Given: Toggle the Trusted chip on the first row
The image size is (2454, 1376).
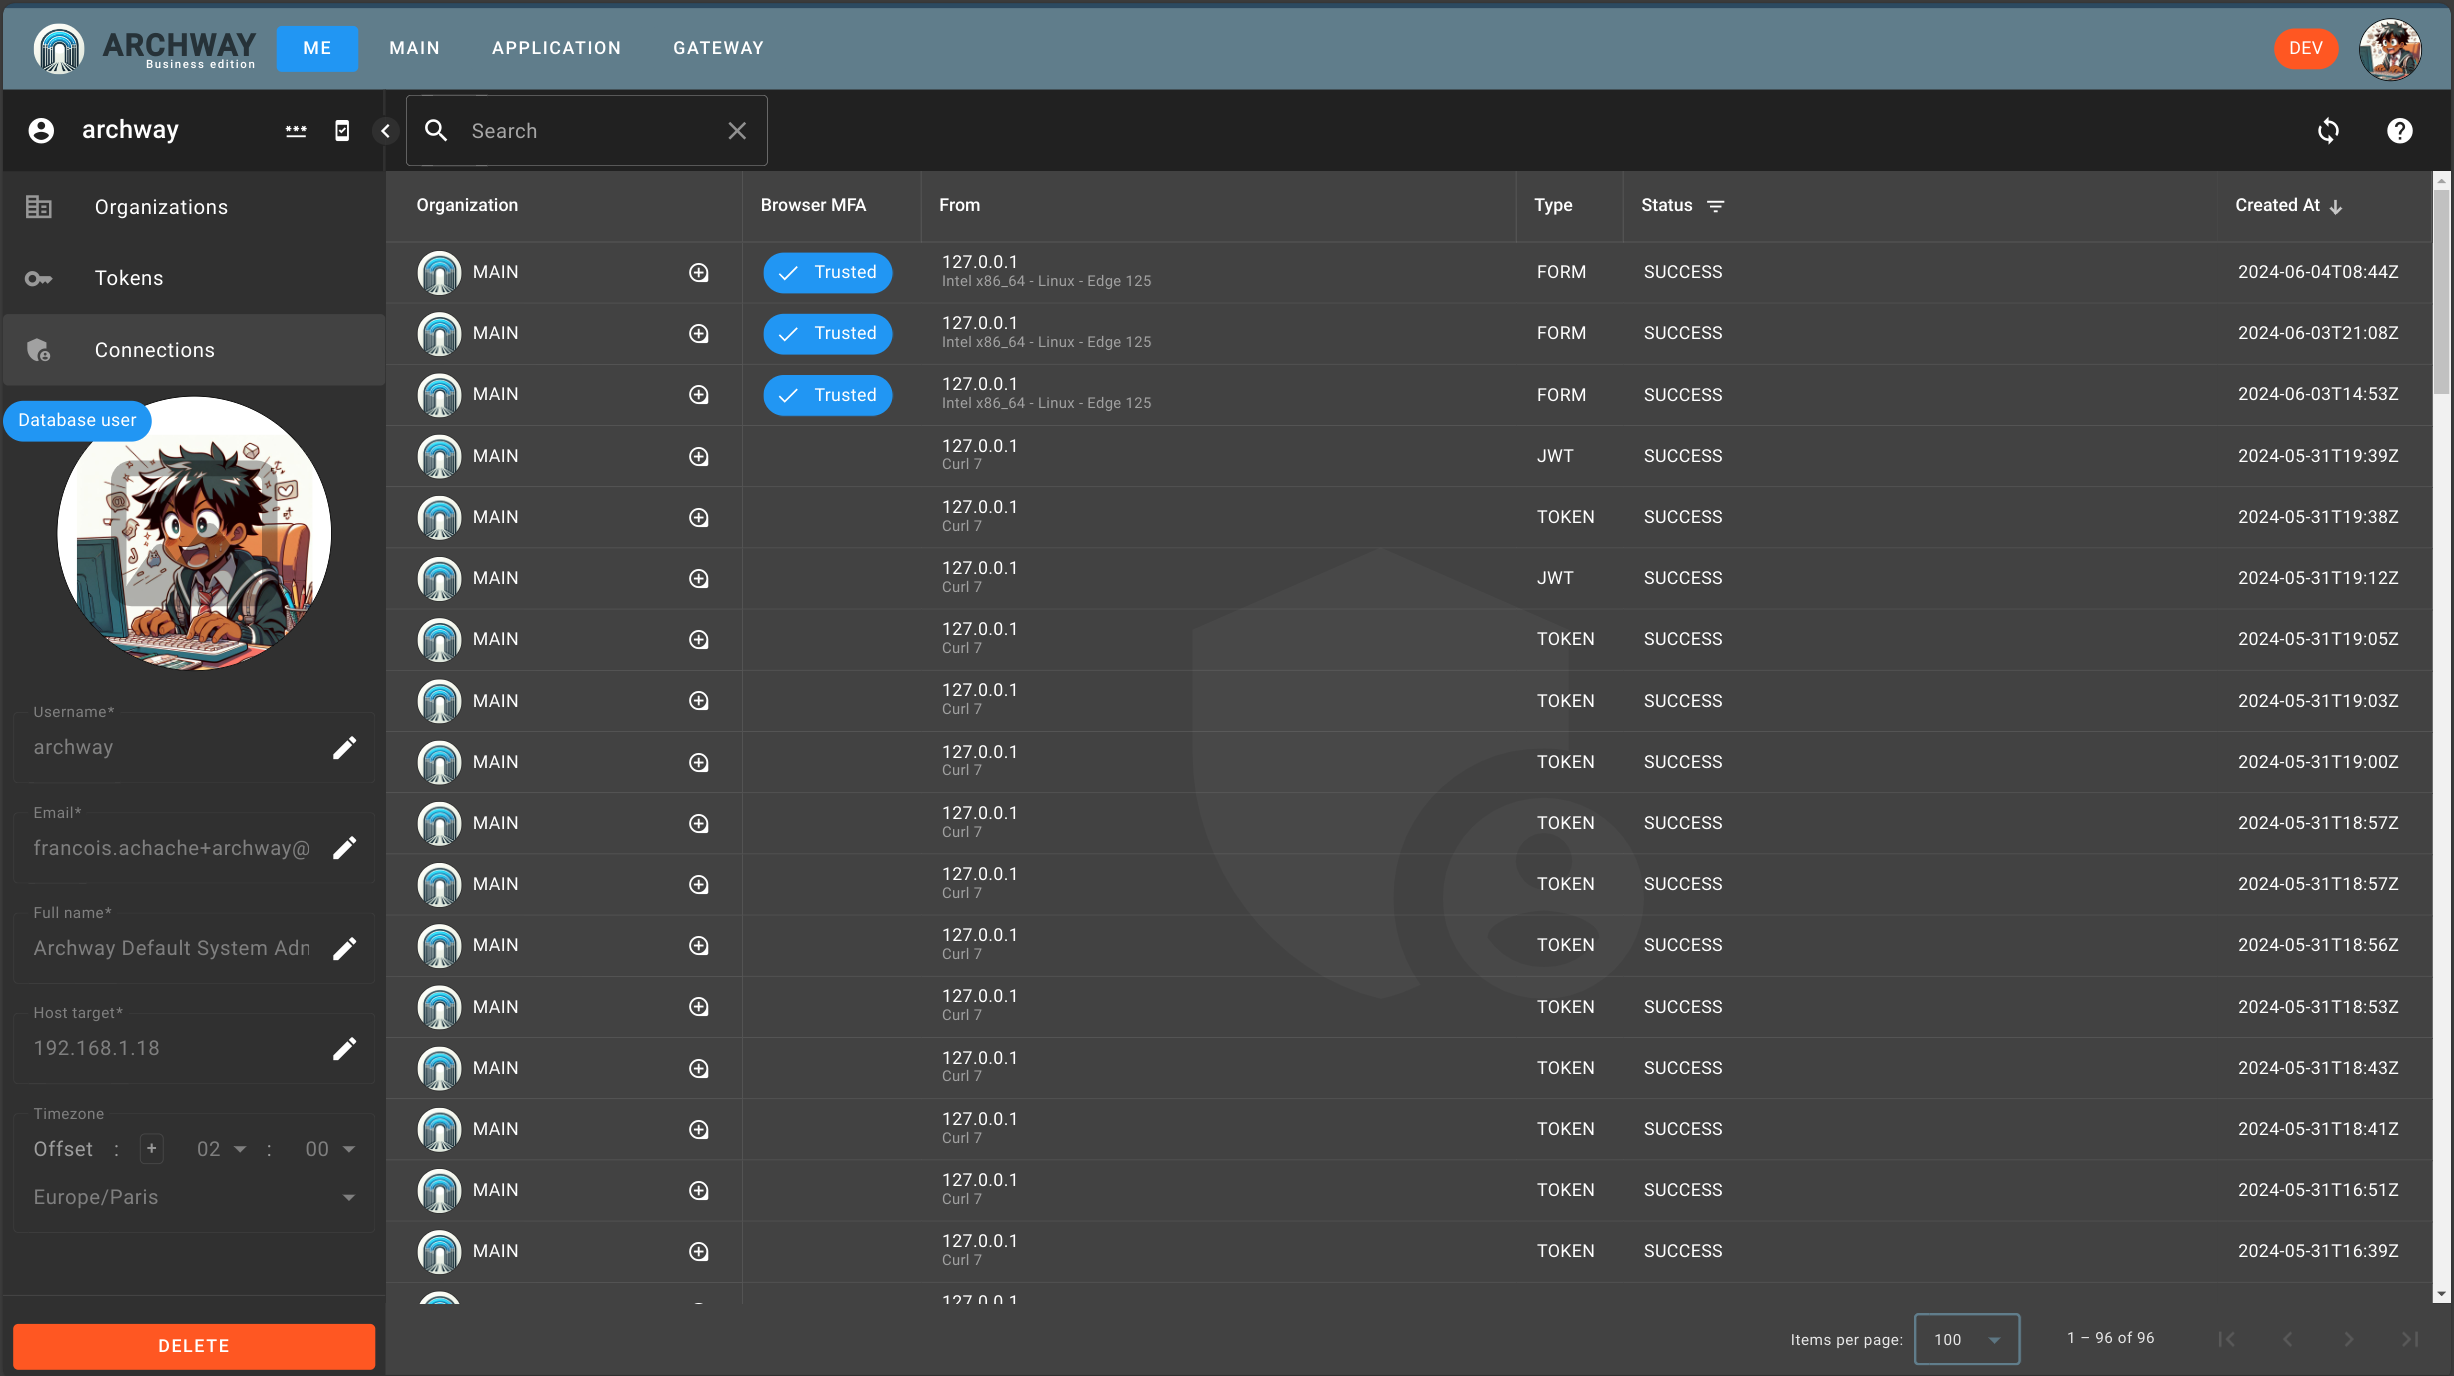Looking at the screenshot, I should [x=828, y=273].
